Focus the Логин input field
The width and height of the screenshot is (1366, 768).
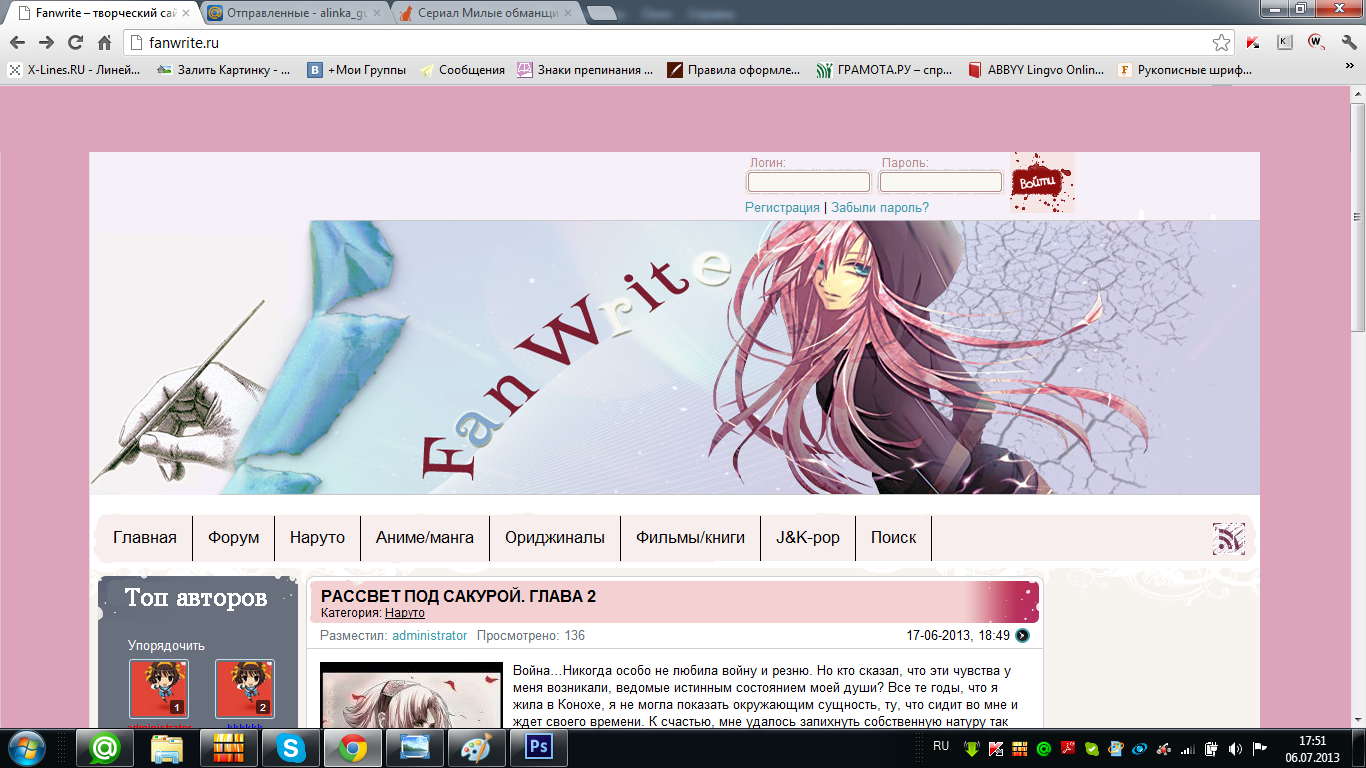(x=809, y=182)
